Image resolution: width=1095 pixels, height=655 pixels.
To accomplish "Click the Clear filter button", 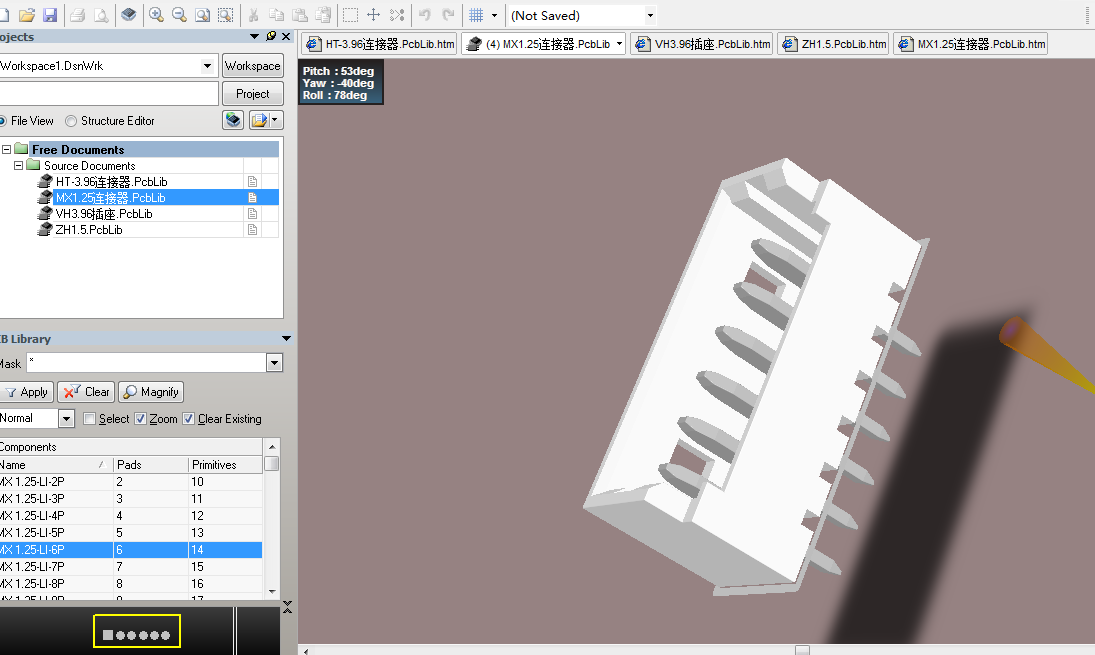I will pos(86,392).
